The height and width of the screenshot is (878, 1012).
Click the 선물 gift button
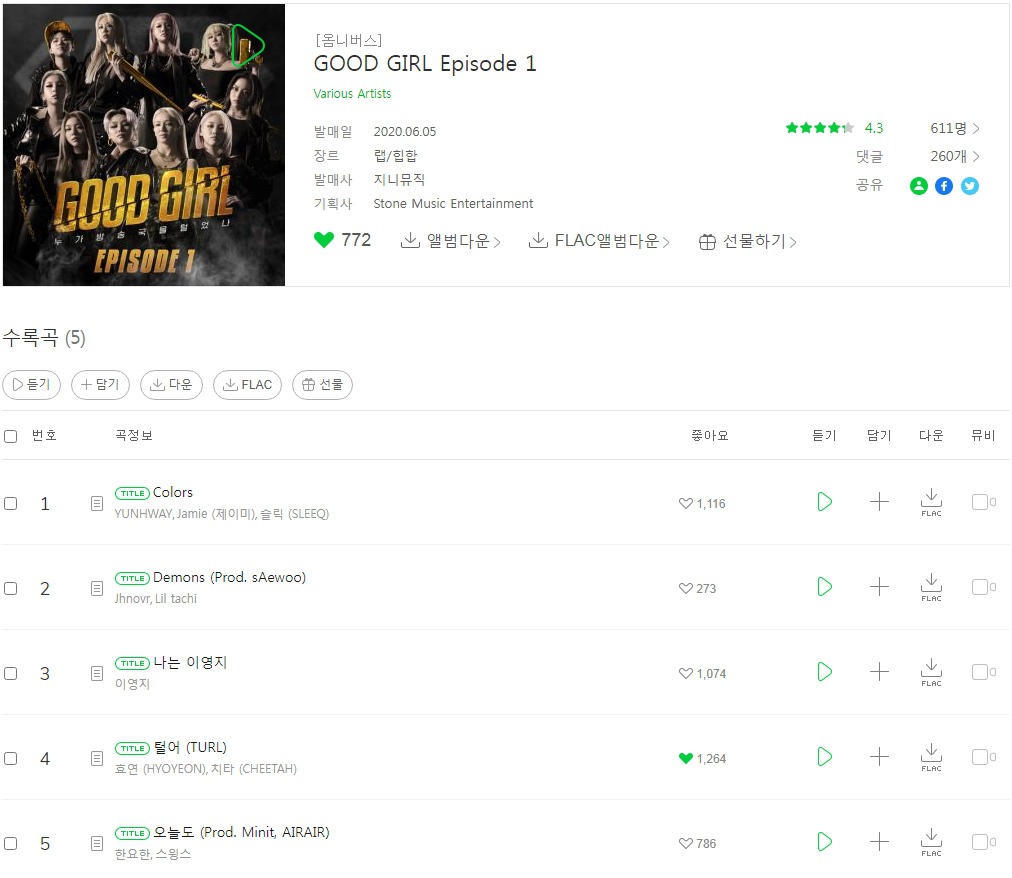point(322,385)
